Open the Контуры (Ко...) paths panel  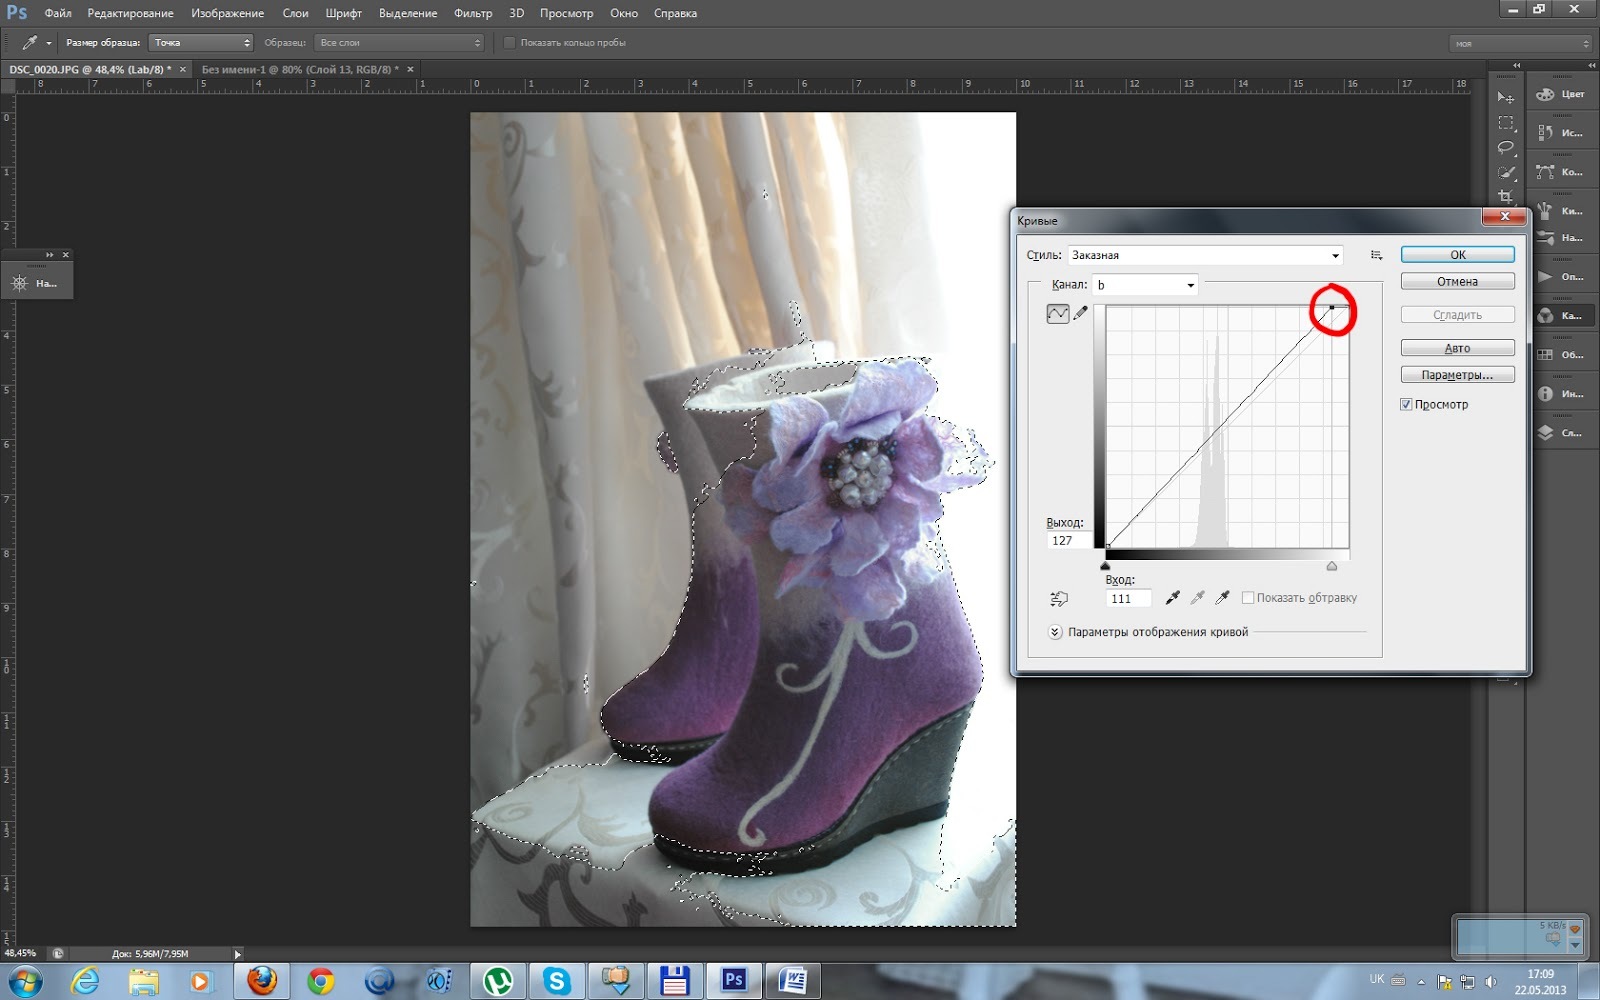pos(1560,172)
